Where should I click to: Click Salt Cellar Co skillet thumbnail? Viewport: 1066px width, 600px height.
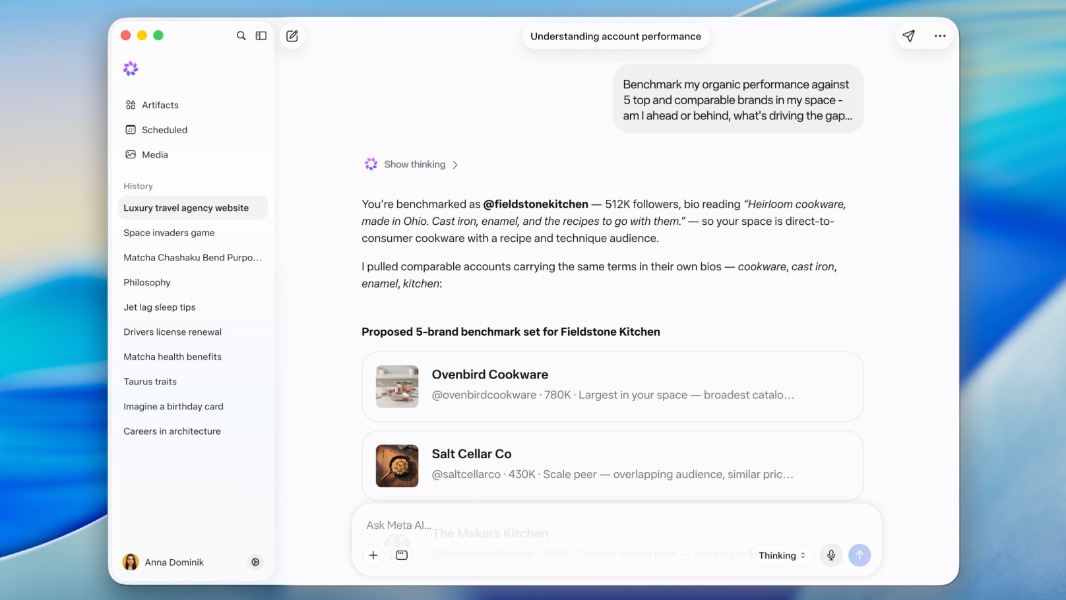397,465
